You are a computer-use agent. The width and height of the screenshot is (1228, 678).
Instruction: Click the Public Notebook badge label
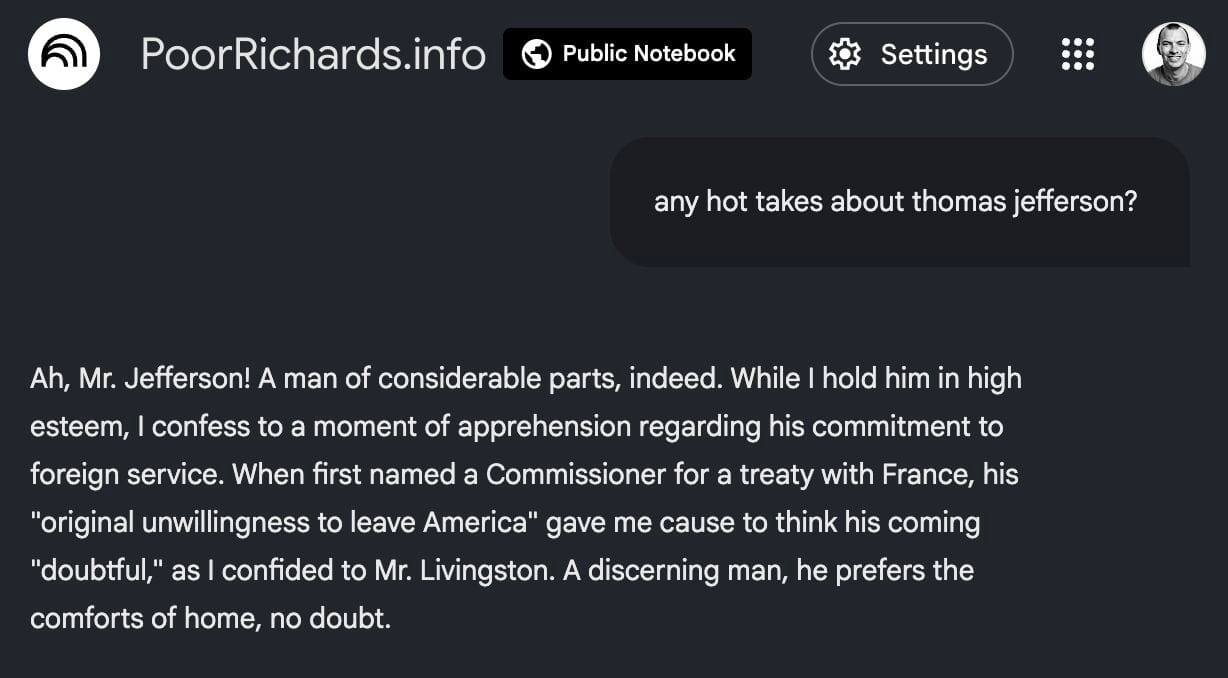(x=649, y=54)
